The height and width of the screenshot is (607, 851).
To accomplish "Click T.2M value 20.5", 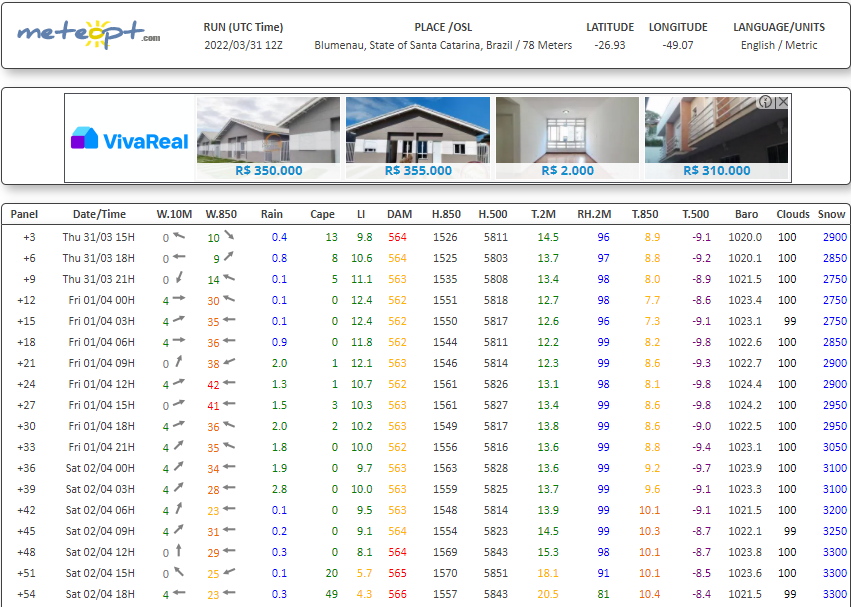I will click(x=548, y=594).
